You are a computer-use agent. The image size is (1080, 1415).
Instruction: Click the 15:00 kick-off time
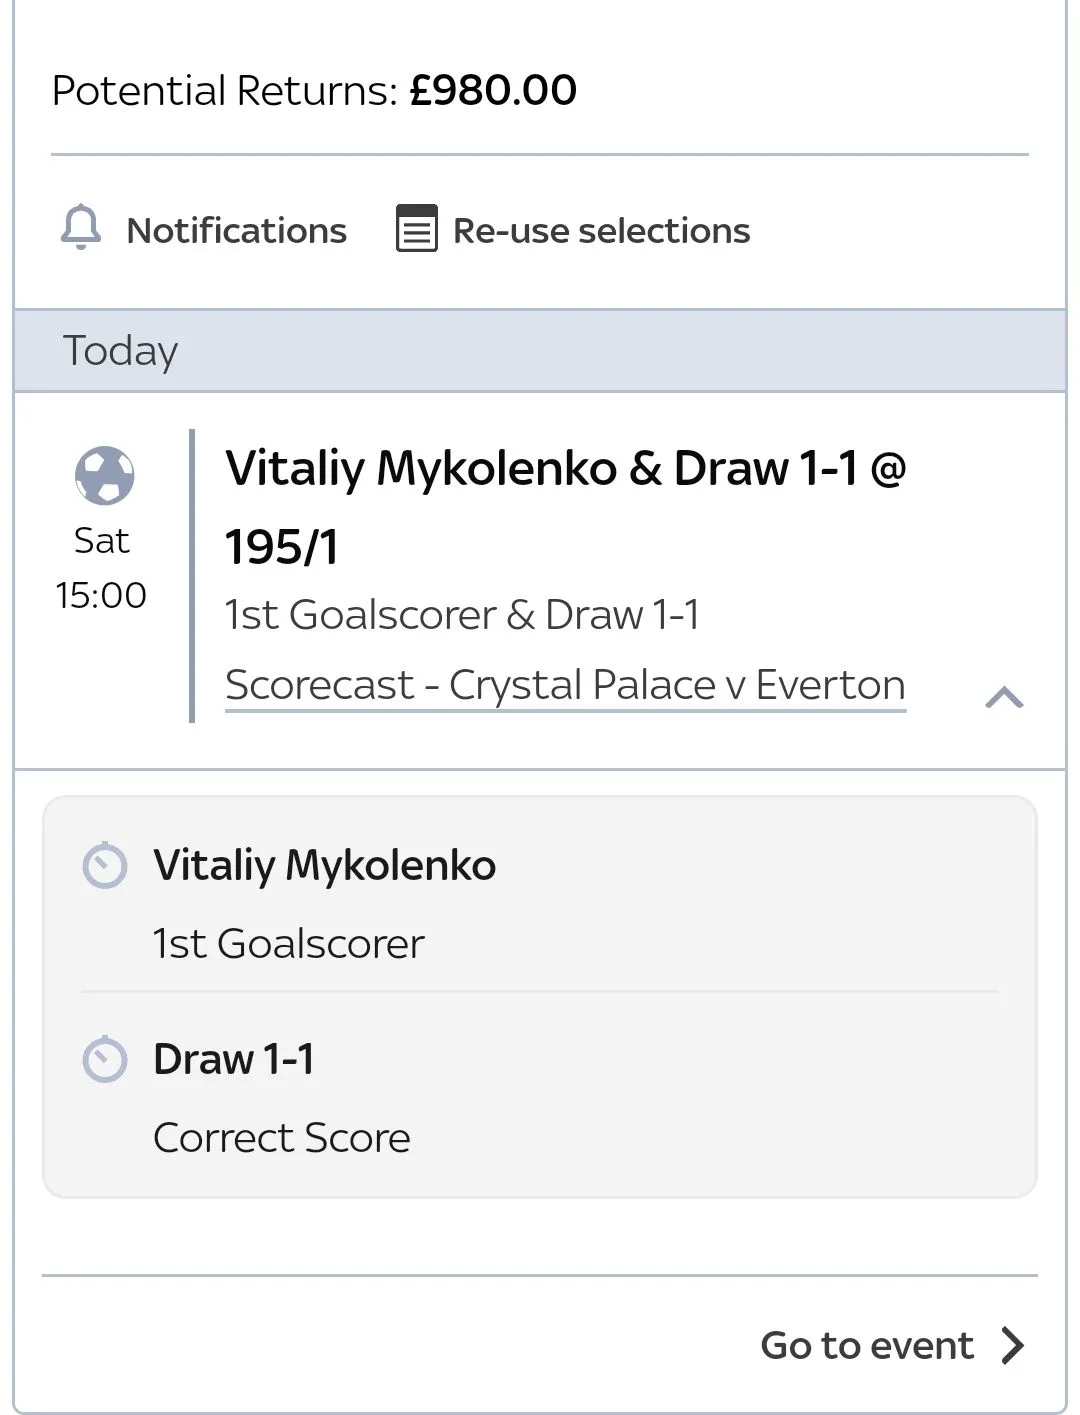101,596
